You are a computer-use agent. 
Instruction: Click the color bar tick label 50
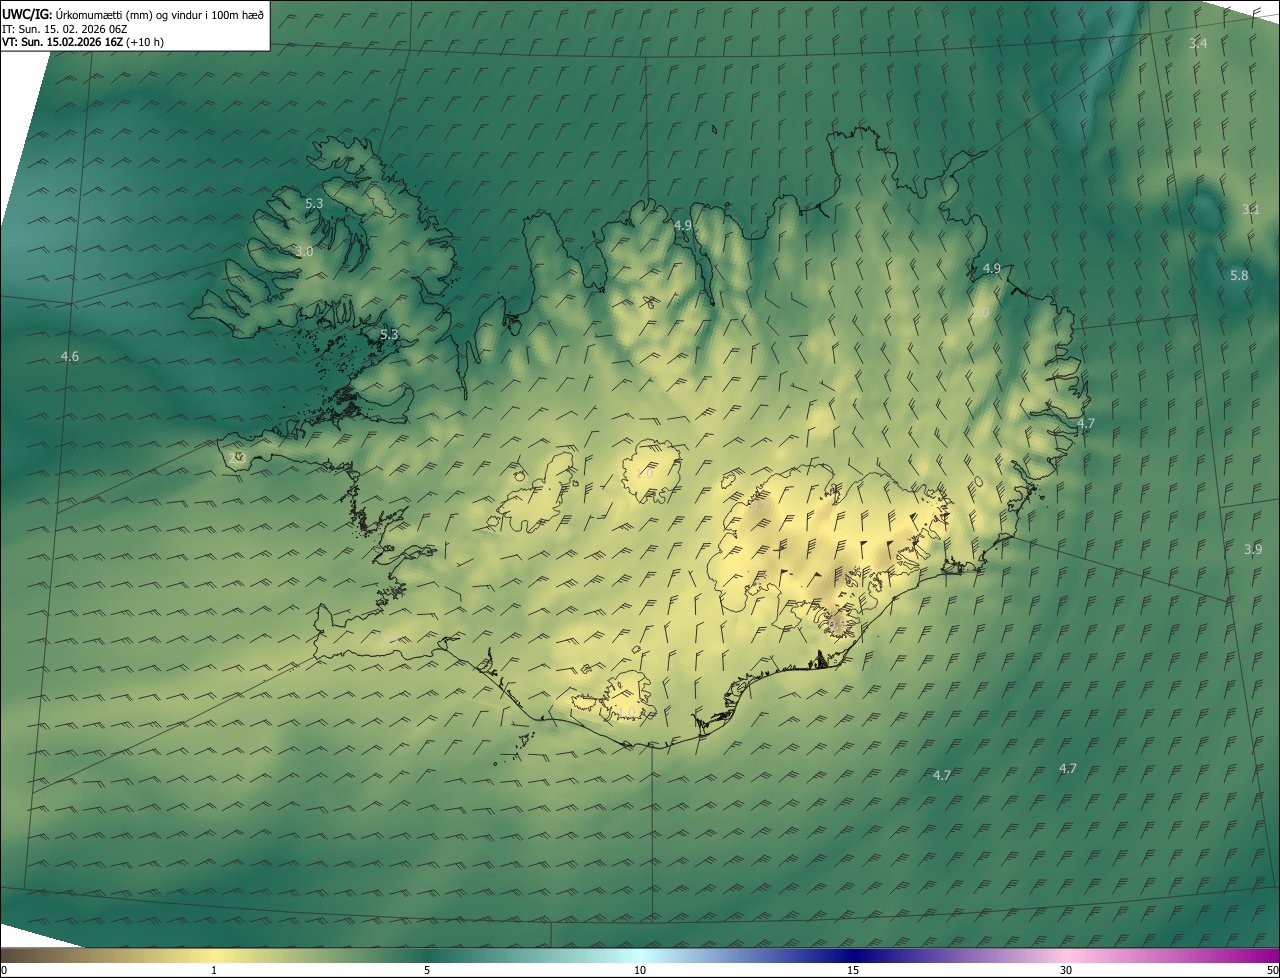tap(1272, 971)
